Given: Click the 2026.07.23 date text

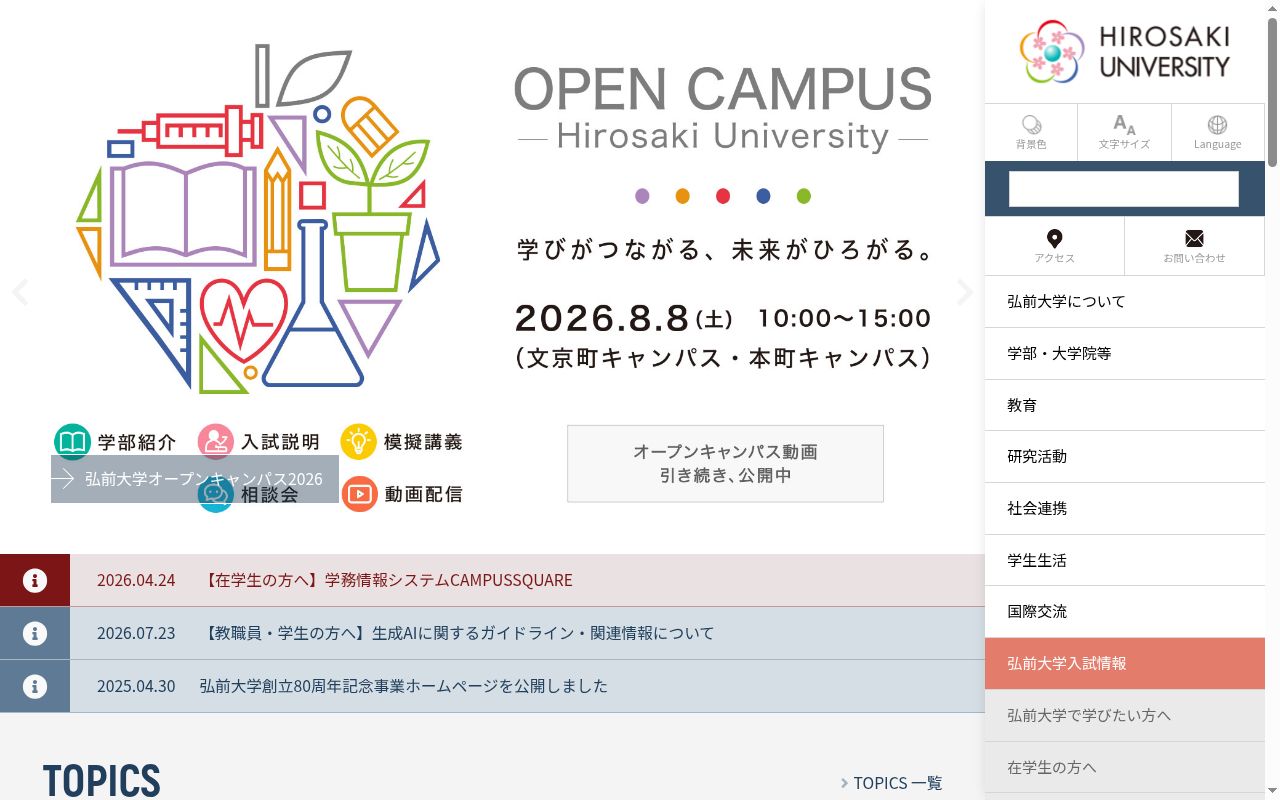Looking at the screenshot, I should click(136, 633).
